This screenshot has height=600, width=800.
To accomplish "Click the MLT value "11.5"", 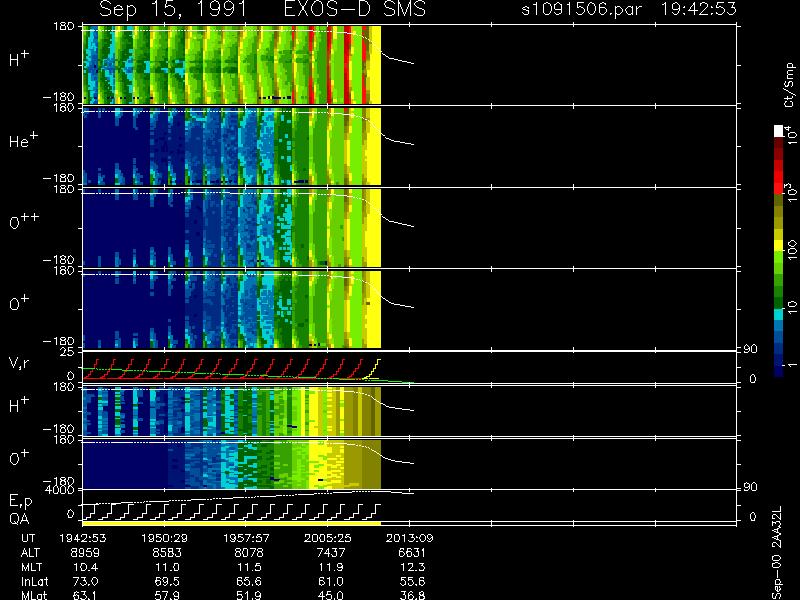I will point(249,567).
